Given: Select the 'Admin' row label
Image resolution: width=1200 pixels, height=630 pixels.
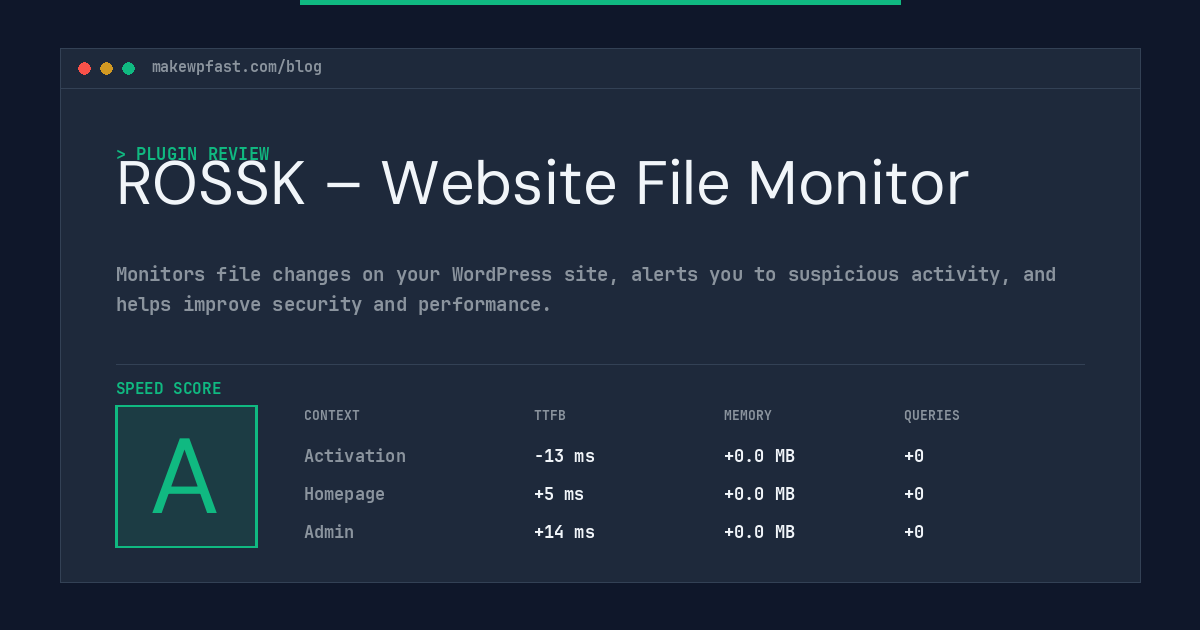Looking at the screenshot, I should 329,532.
